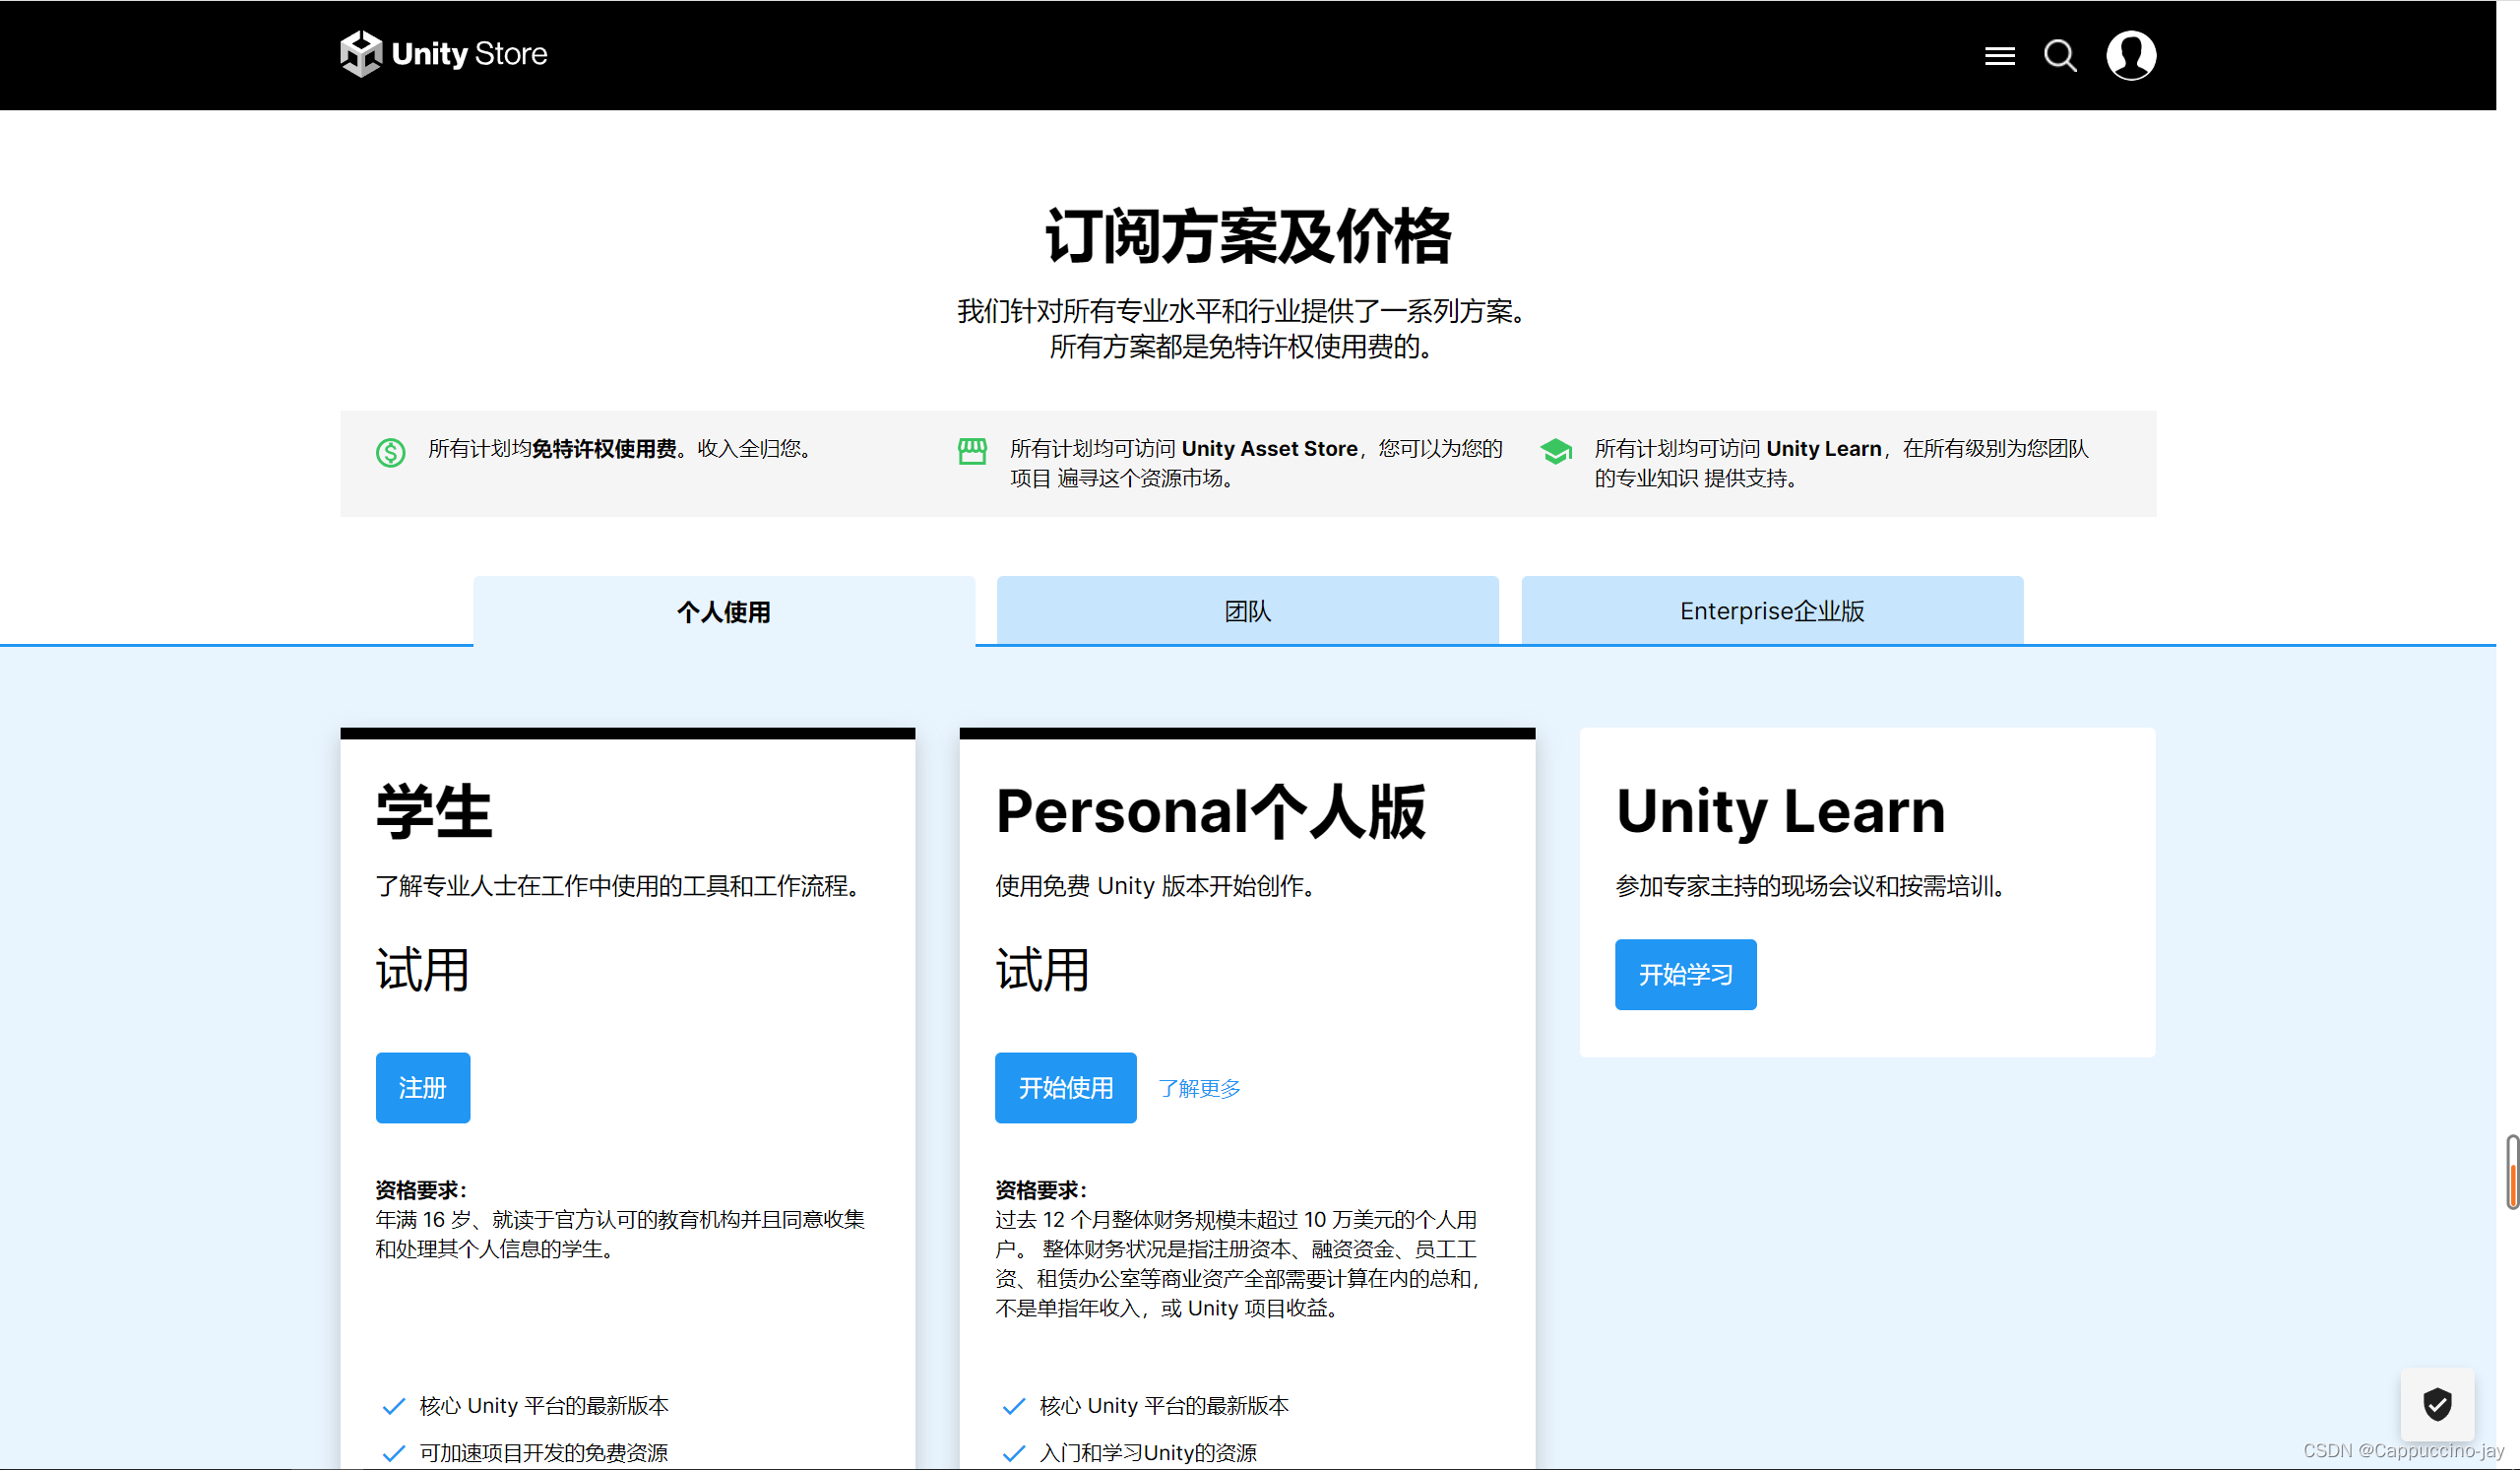Click the Unity cube logo icon
The height and width of the screenshot is (1470, 2520).
[x=361, y=54]
